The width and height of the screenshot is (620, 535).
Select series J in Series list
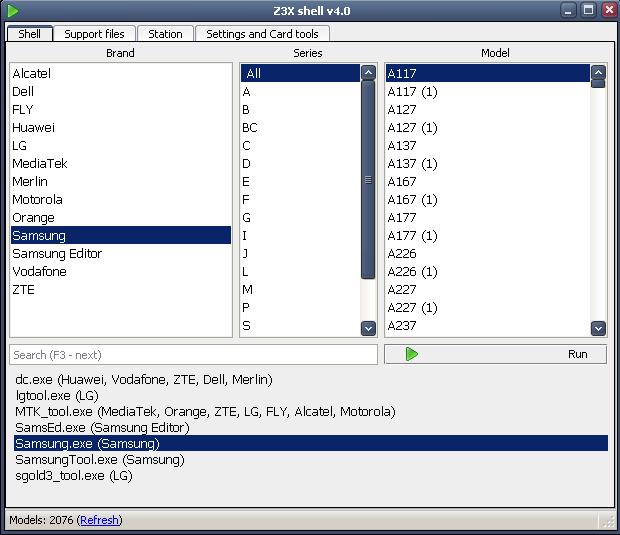tap(301, 253)
